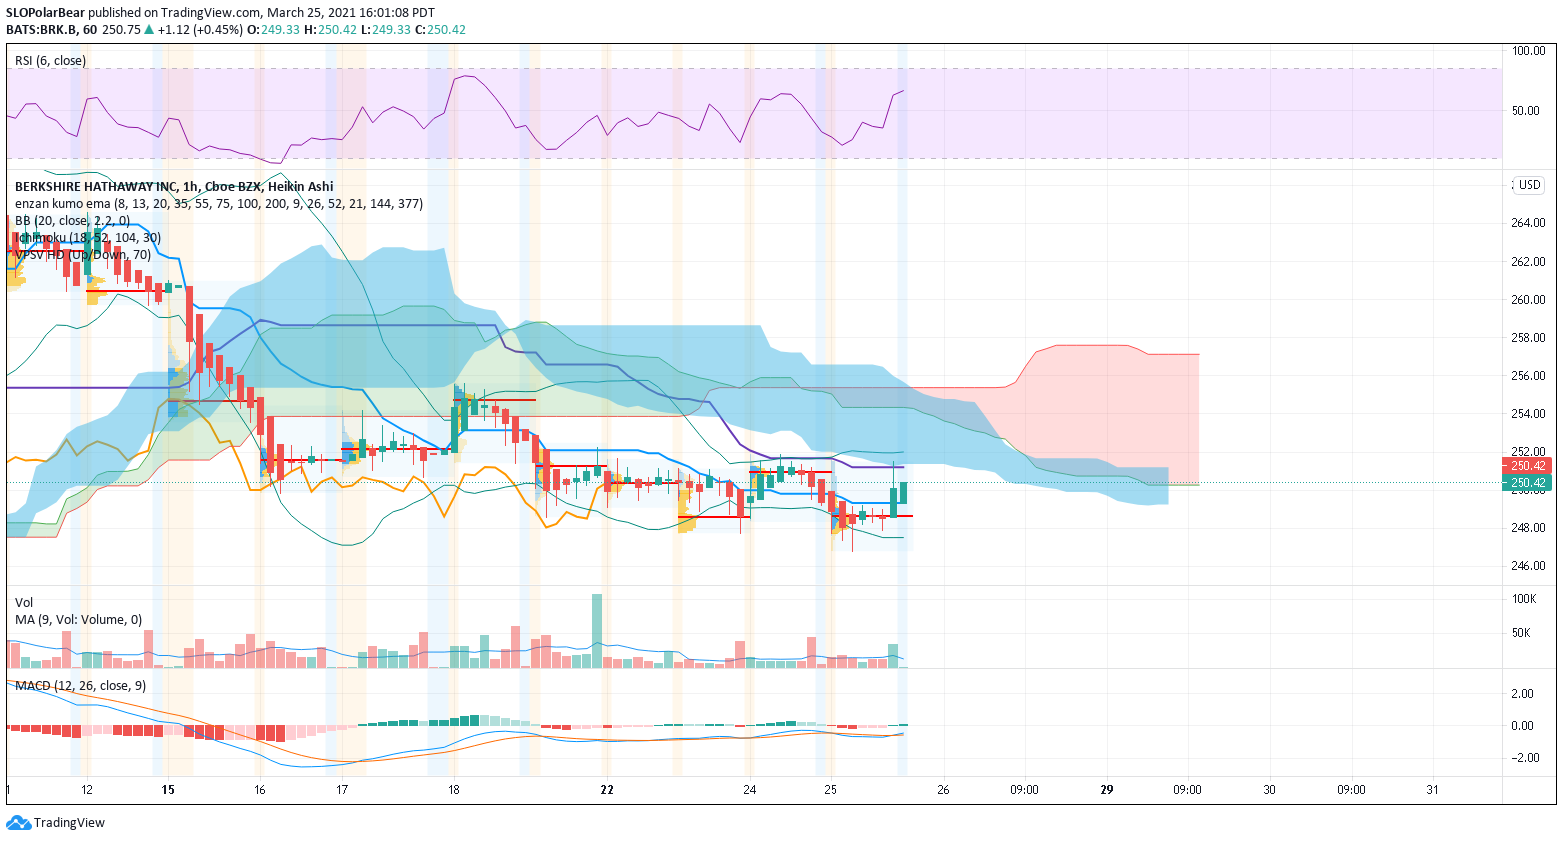Click date 16 on the time axis
Image resolution: width=1563 pixels, height=841 pixels.
260,790
